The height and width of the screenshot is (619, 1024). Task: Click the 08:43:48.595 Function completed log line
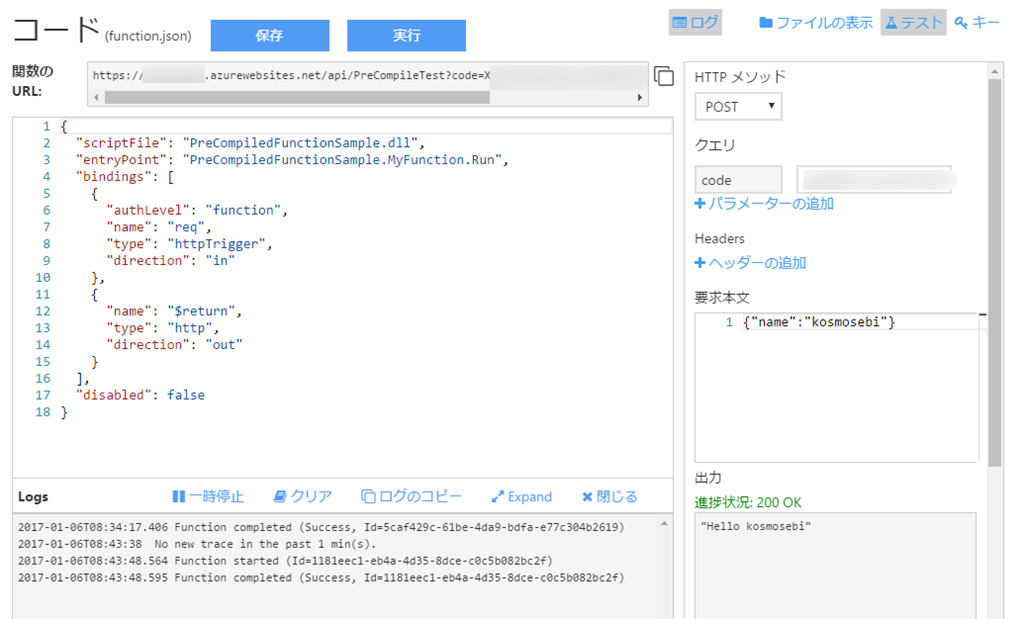[x=321, y=578]
